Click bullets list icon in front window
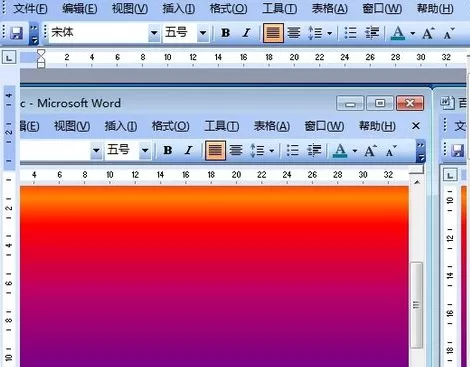 (292, 150)
